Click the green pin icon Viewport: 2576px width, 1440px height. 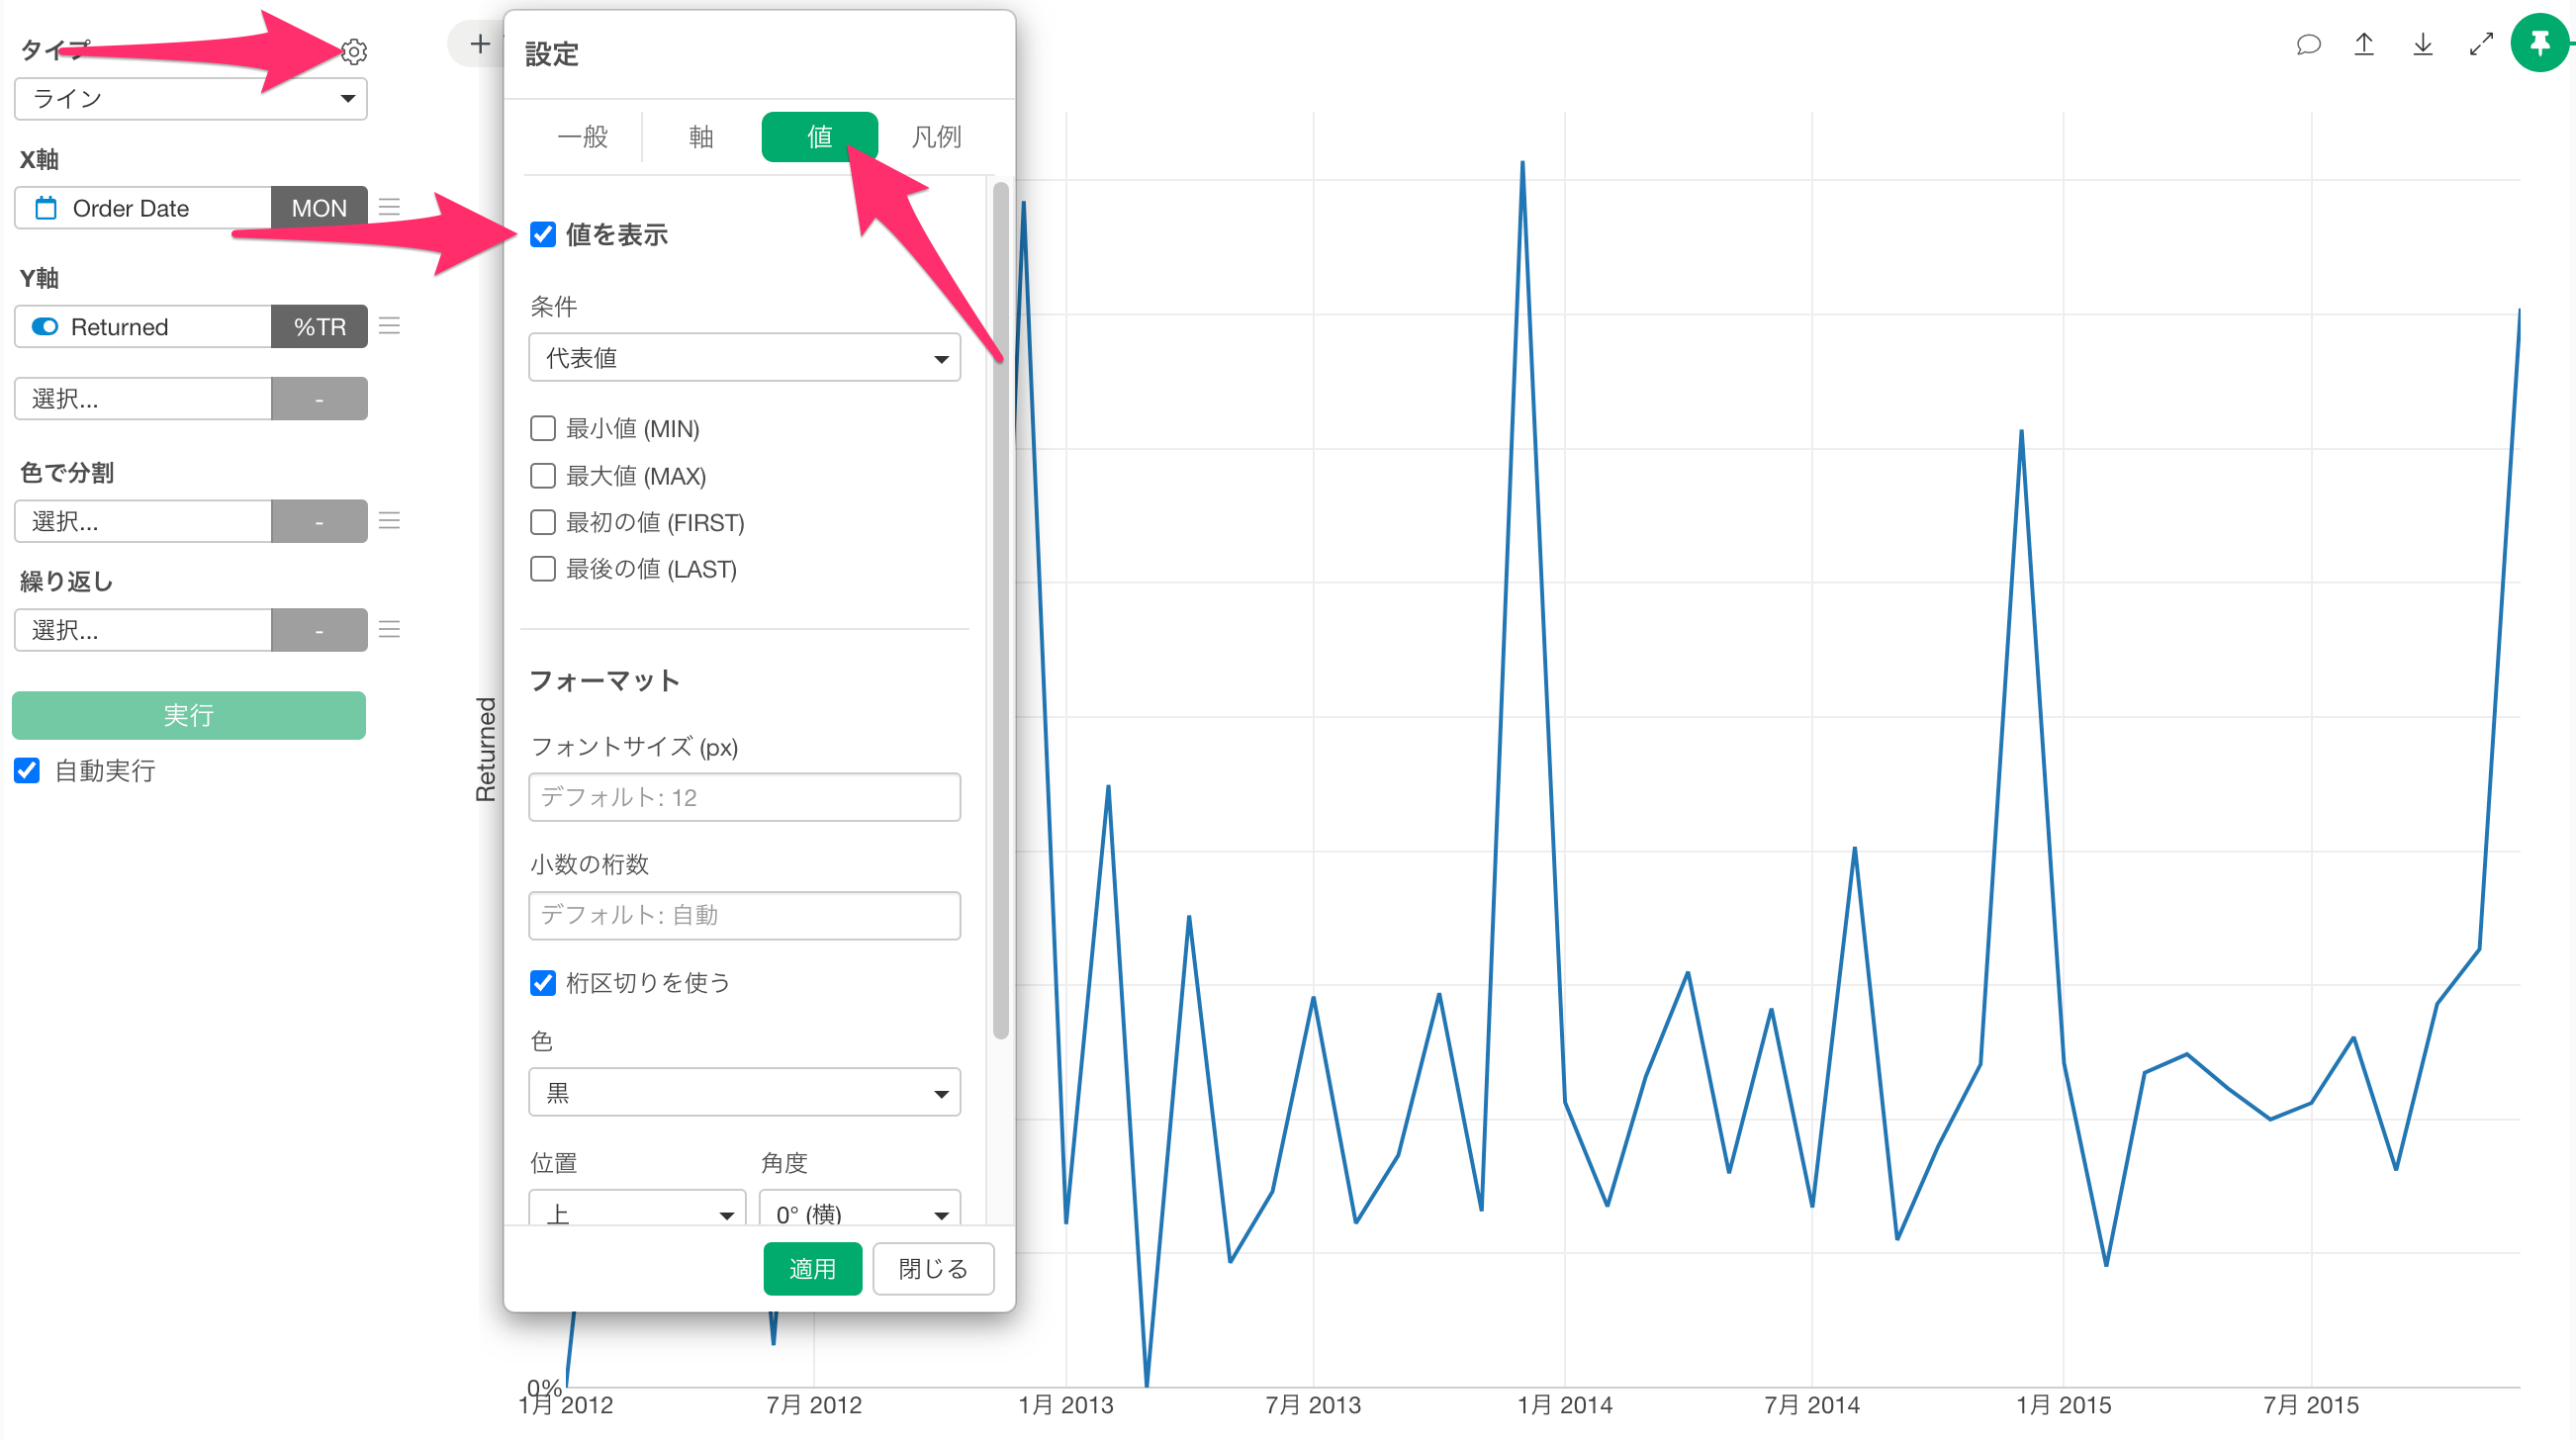(x=2539, y=43)
